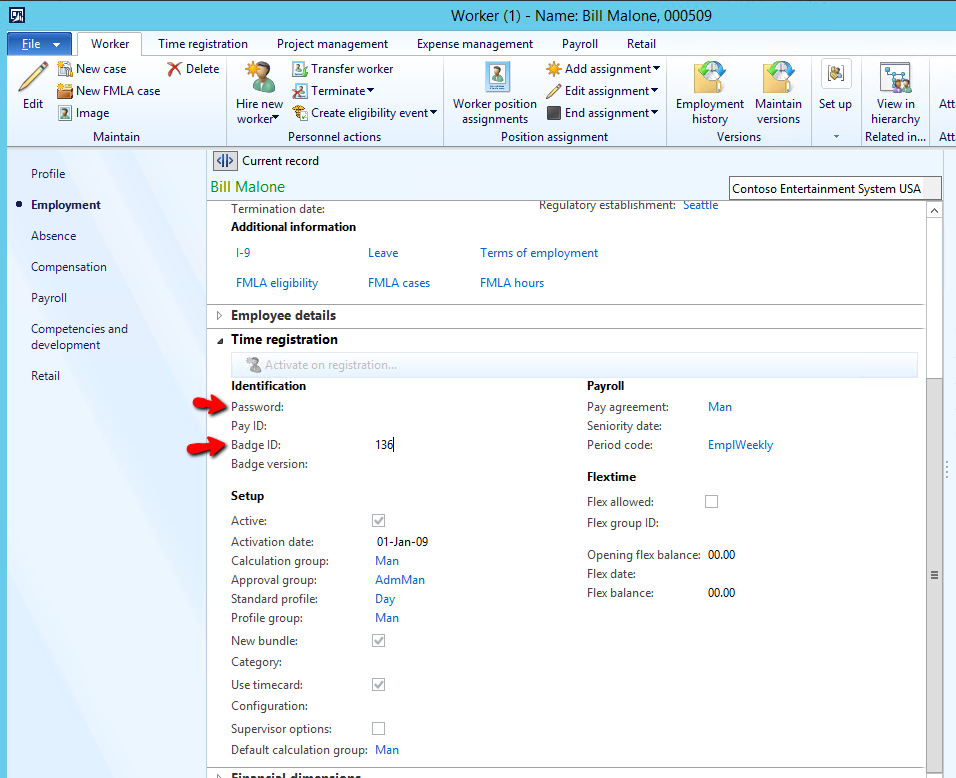The image size is (956, 778).
Task: Switch to the Payroll ribbon tab
Action: coord(579,44)
